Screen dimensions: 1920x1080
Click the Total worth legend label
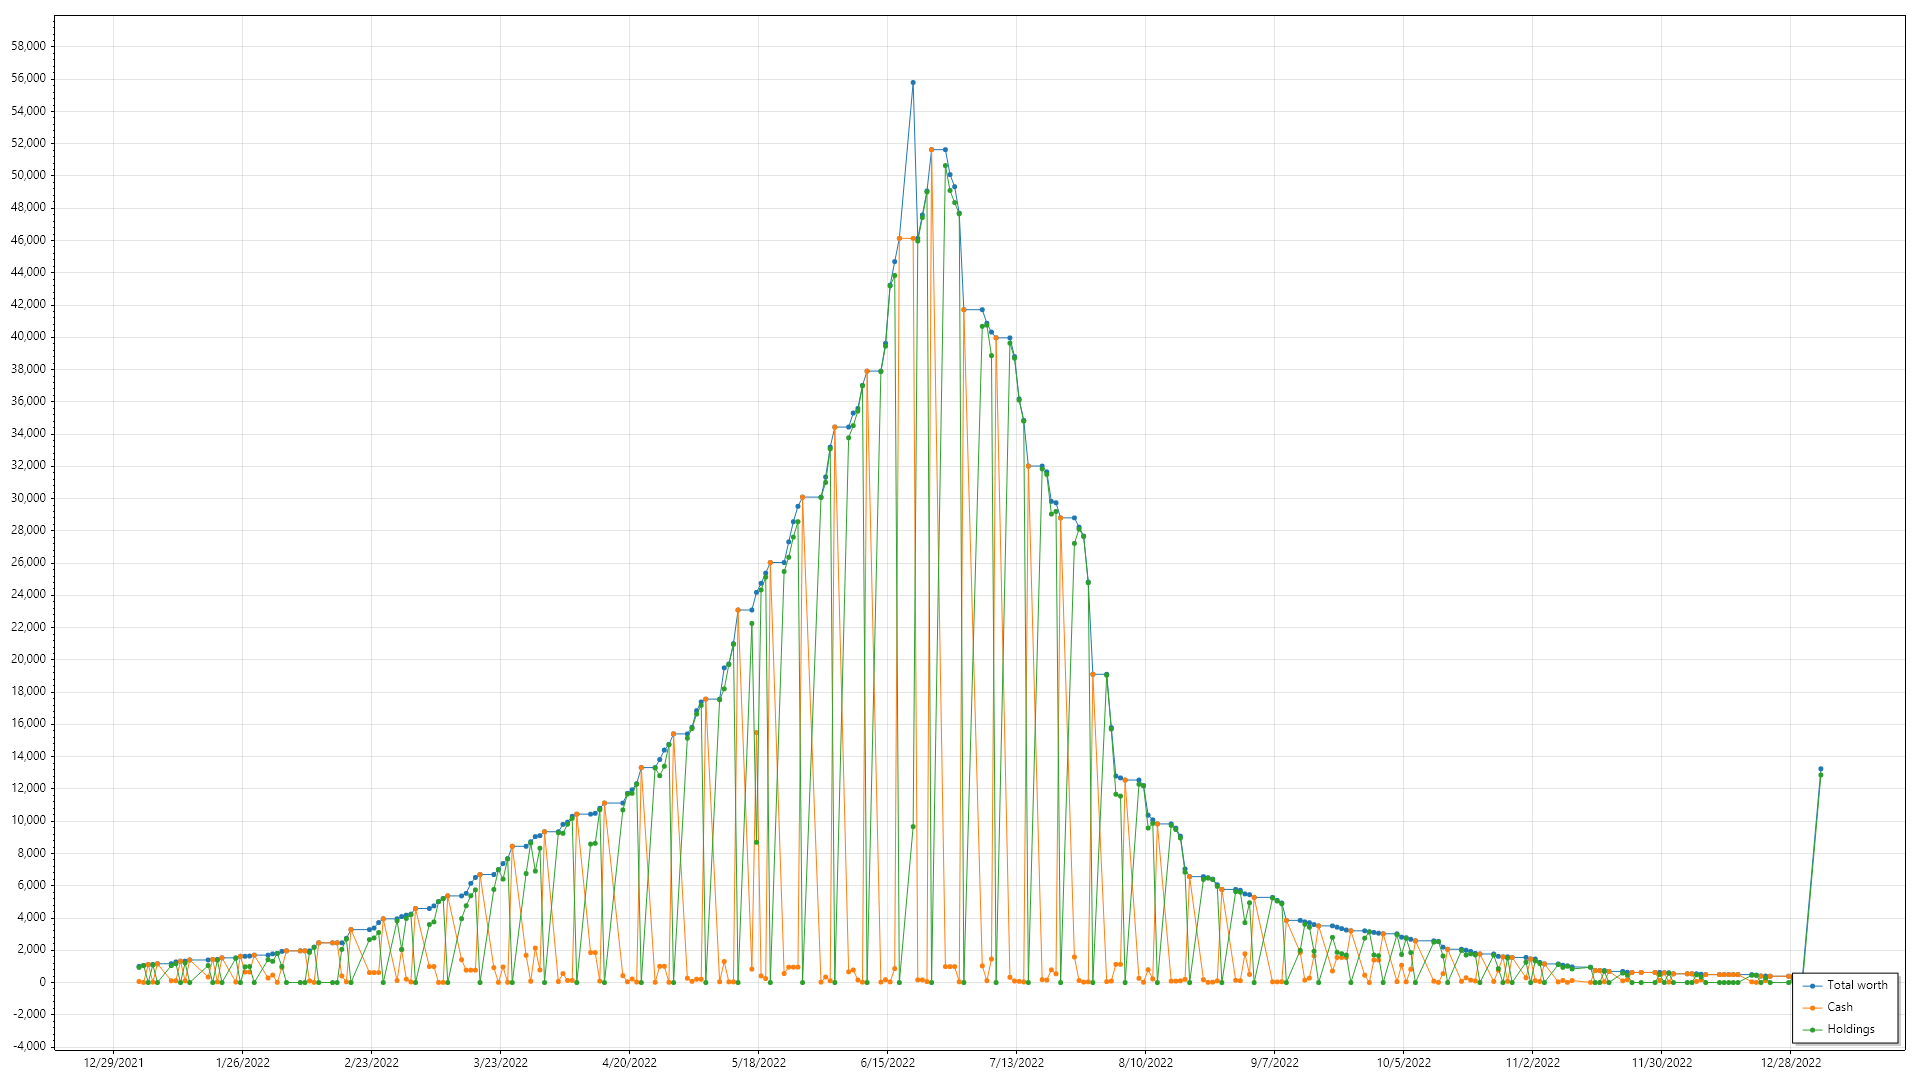point(1857,985)
